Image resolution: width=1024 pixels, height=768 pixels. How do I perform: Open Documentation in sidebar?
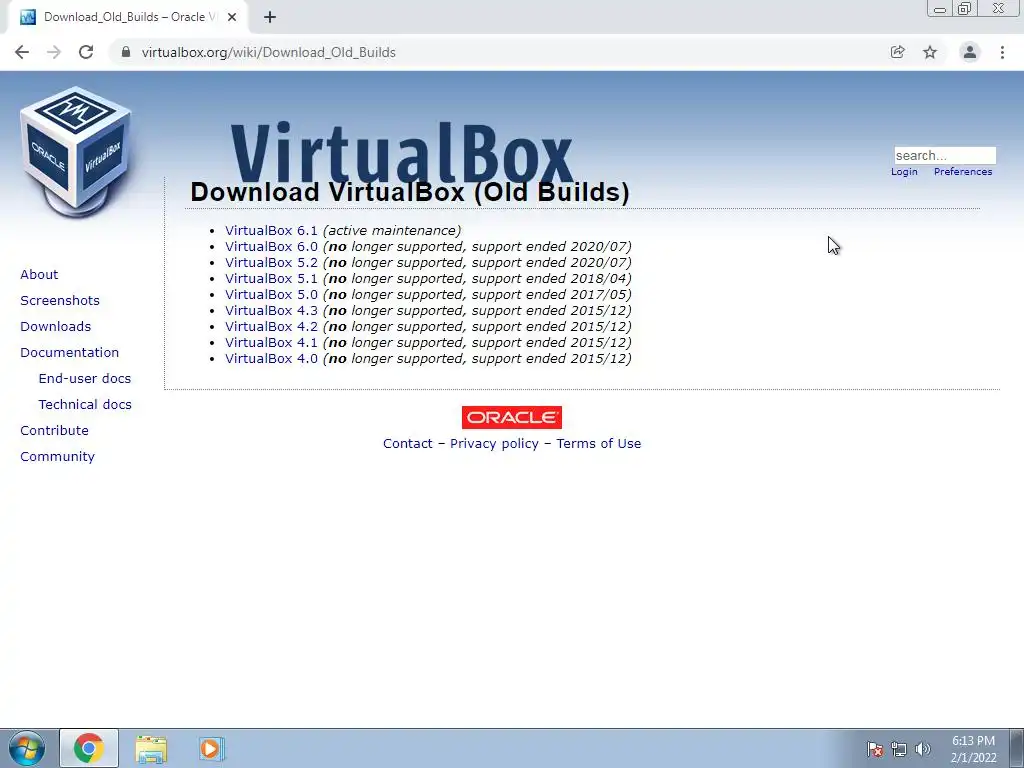(69, 353)
